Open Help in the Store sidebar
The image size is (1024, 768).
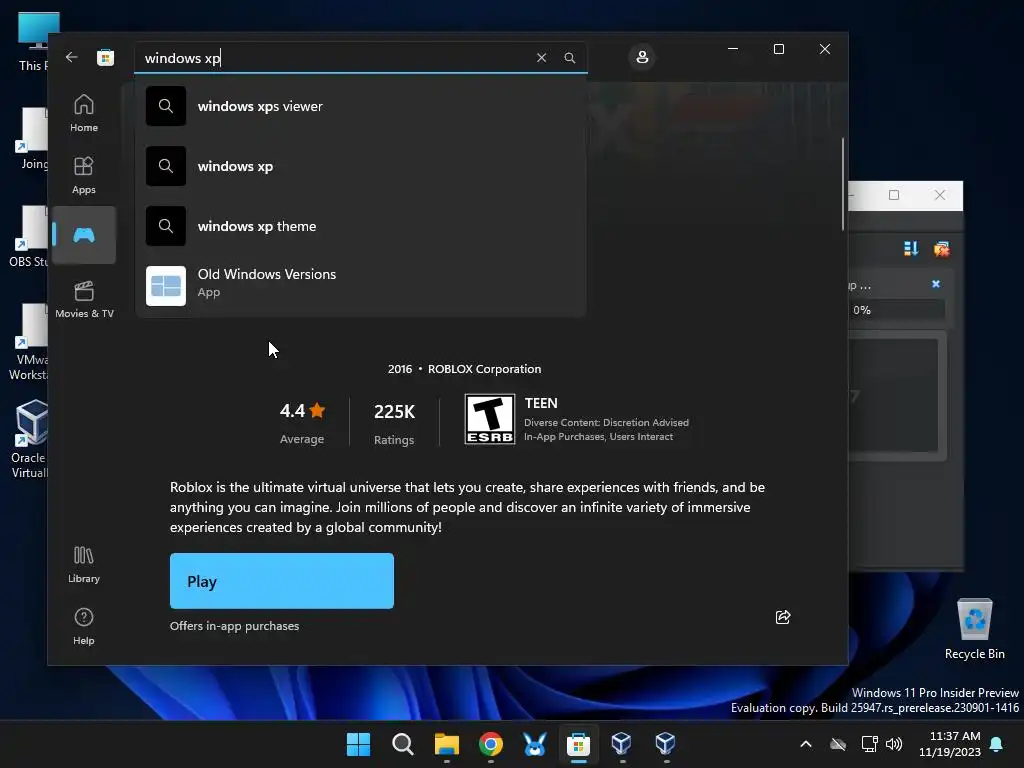(x=84, y=626)
